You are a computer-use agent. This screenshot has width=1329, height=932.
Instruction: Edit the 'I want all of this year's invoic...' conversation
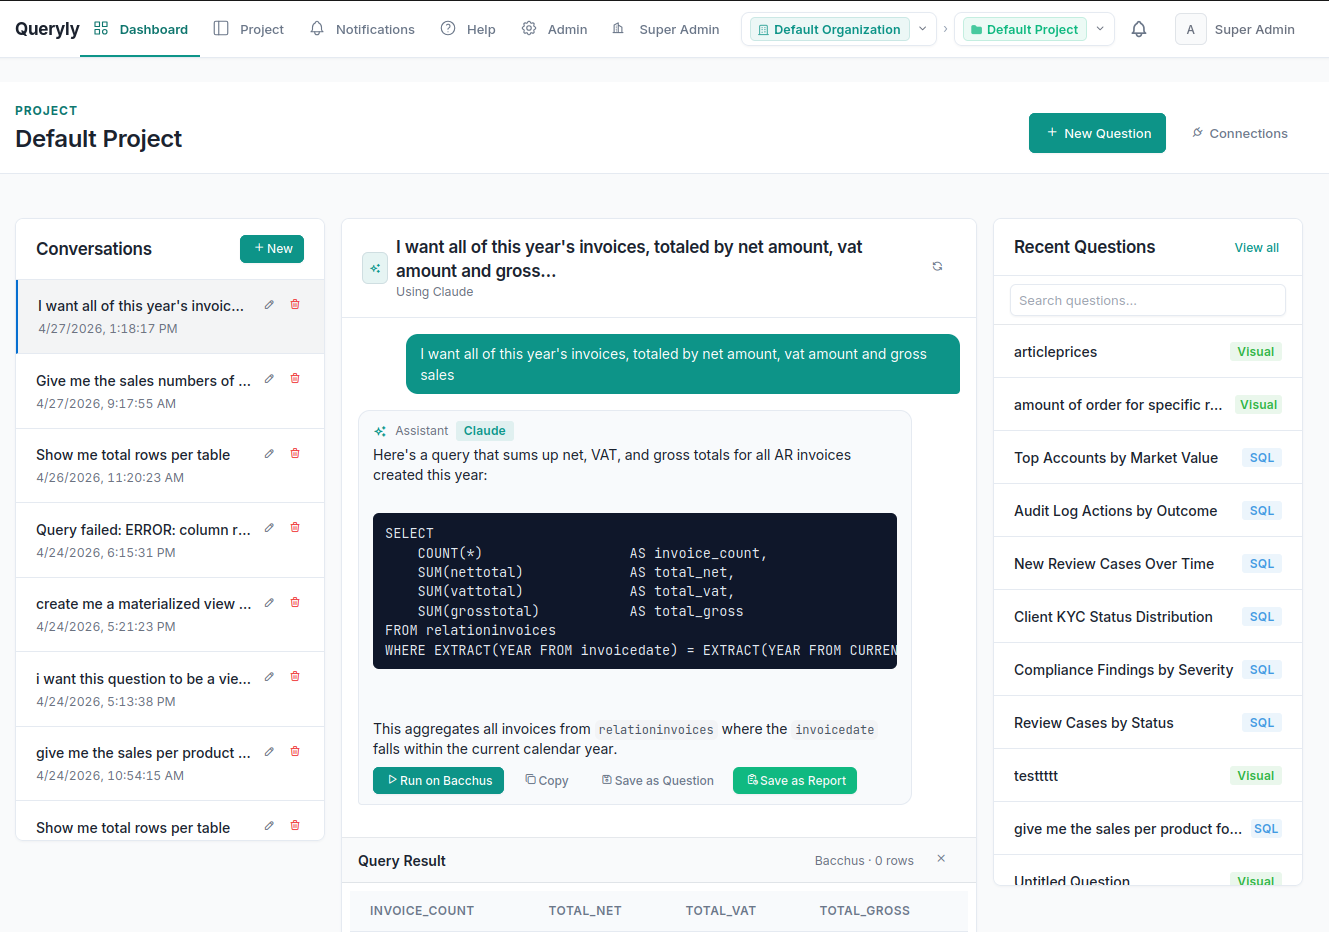[269, 305]
